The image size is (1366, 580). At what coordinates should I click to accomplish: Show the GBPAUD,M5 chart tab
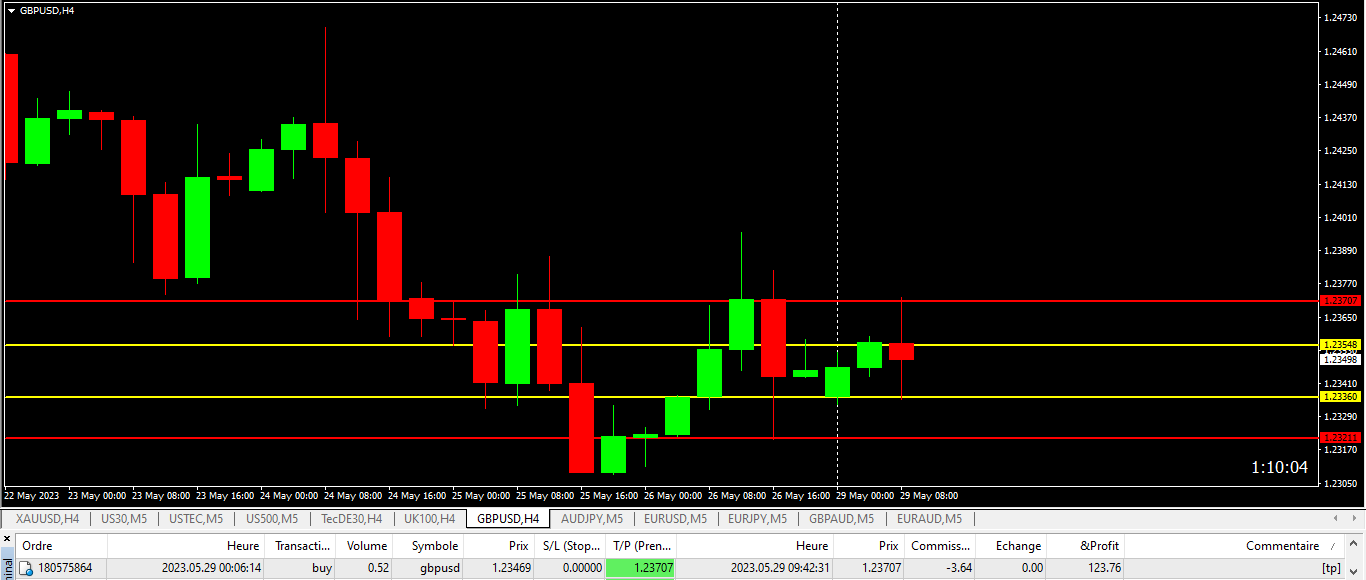click(841, 518)
